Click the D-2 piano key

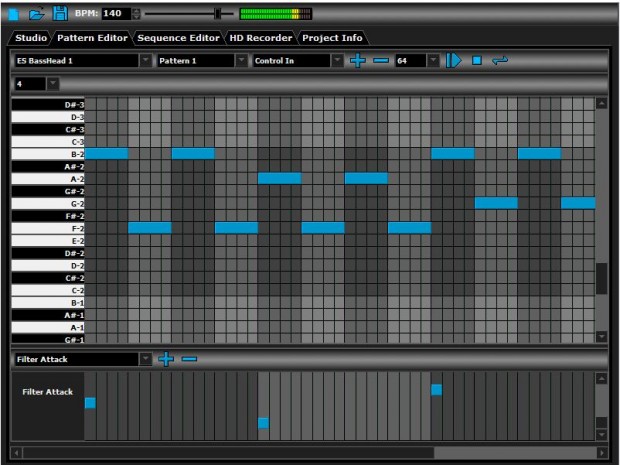point(48,265)
